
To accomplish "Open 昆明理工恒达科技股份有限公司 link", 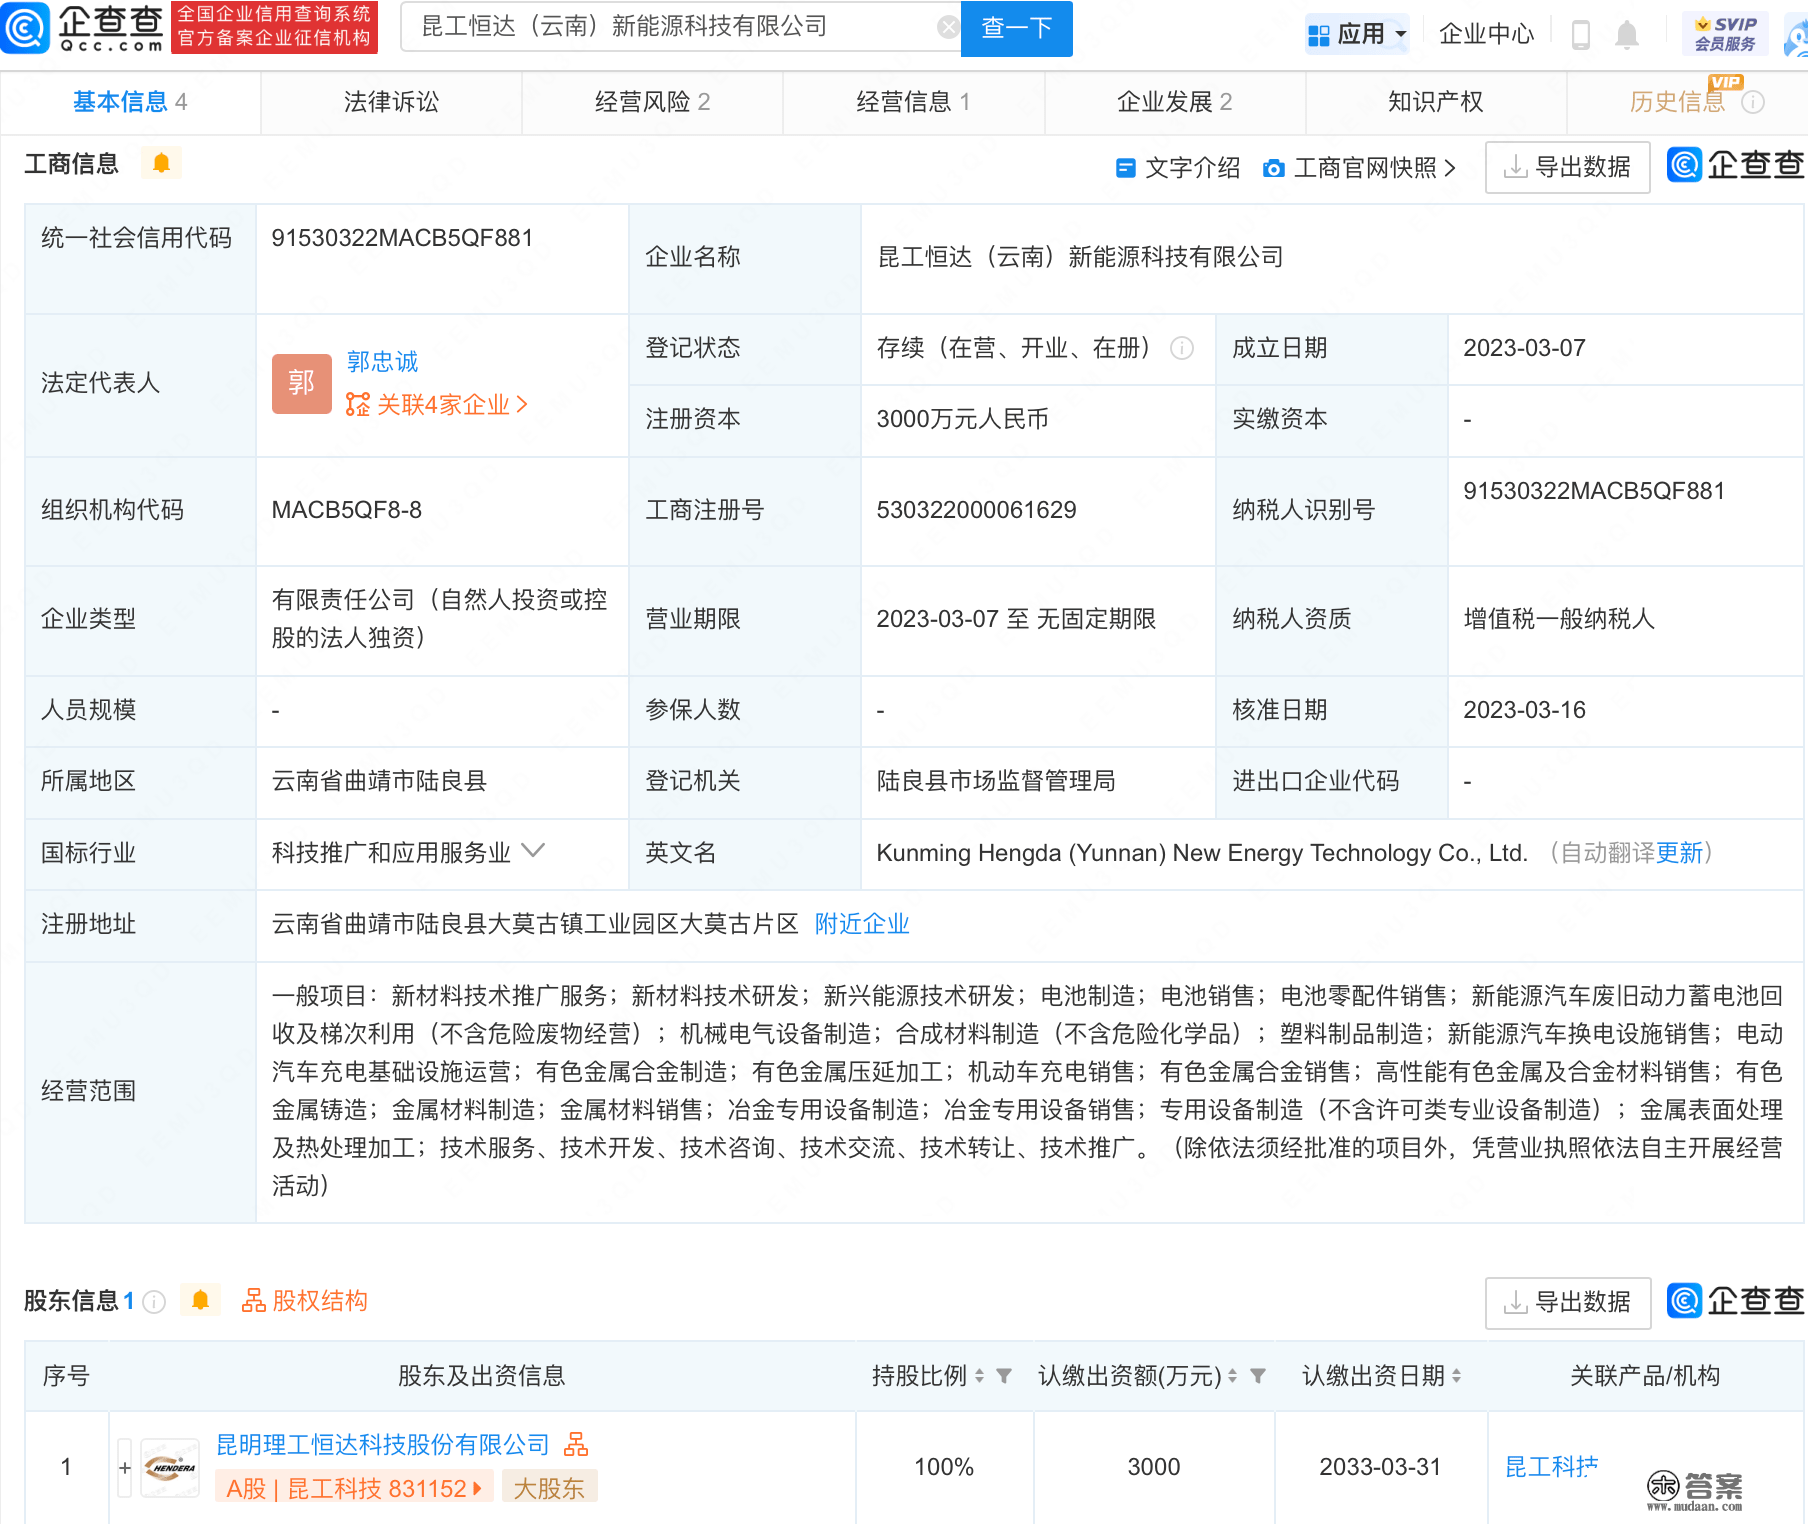I will click(383, 1445).
